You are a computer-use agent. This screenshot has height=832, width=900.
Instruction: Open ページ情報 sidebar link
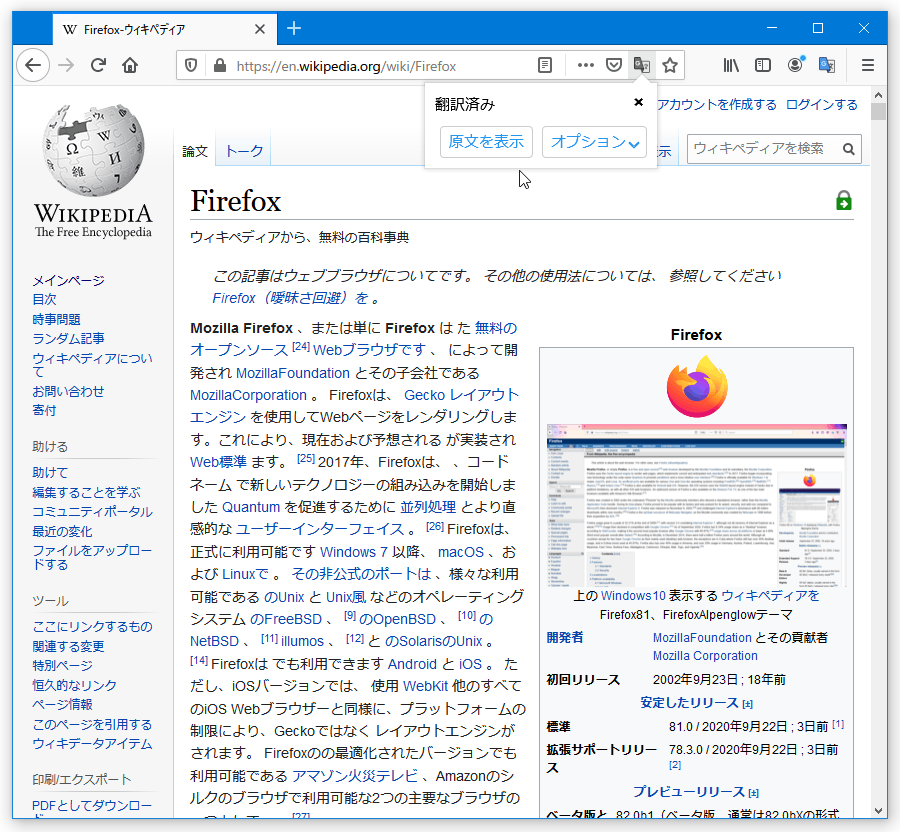click(62, 705)
